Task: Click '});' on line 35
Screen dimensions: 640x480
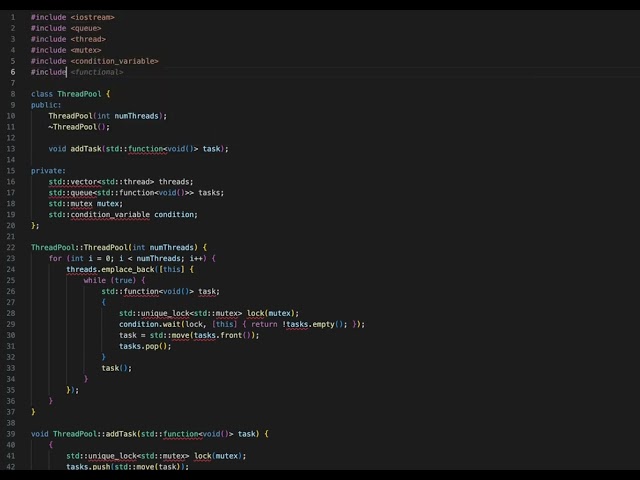Action: (73, 390)
